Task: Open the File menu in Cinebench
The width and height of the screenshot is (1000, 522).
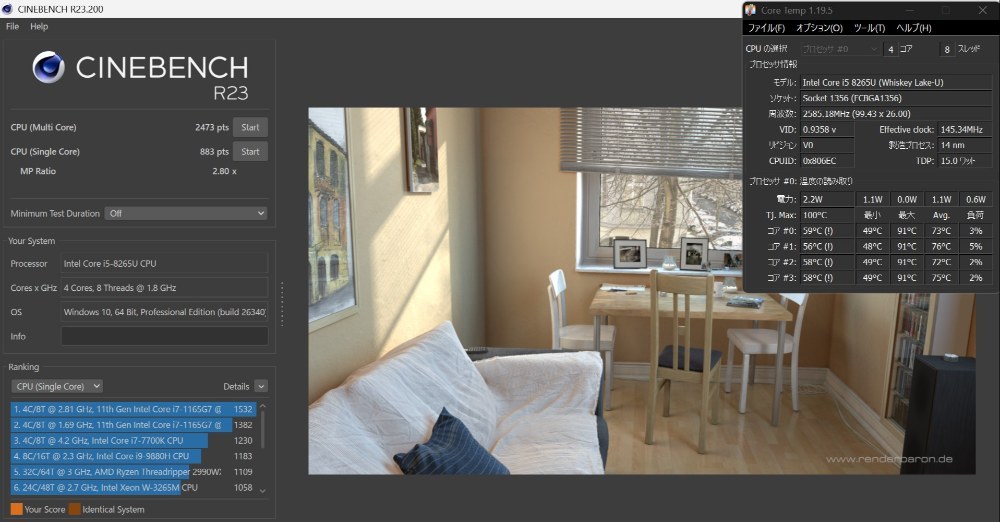Action: click(12, 26)
